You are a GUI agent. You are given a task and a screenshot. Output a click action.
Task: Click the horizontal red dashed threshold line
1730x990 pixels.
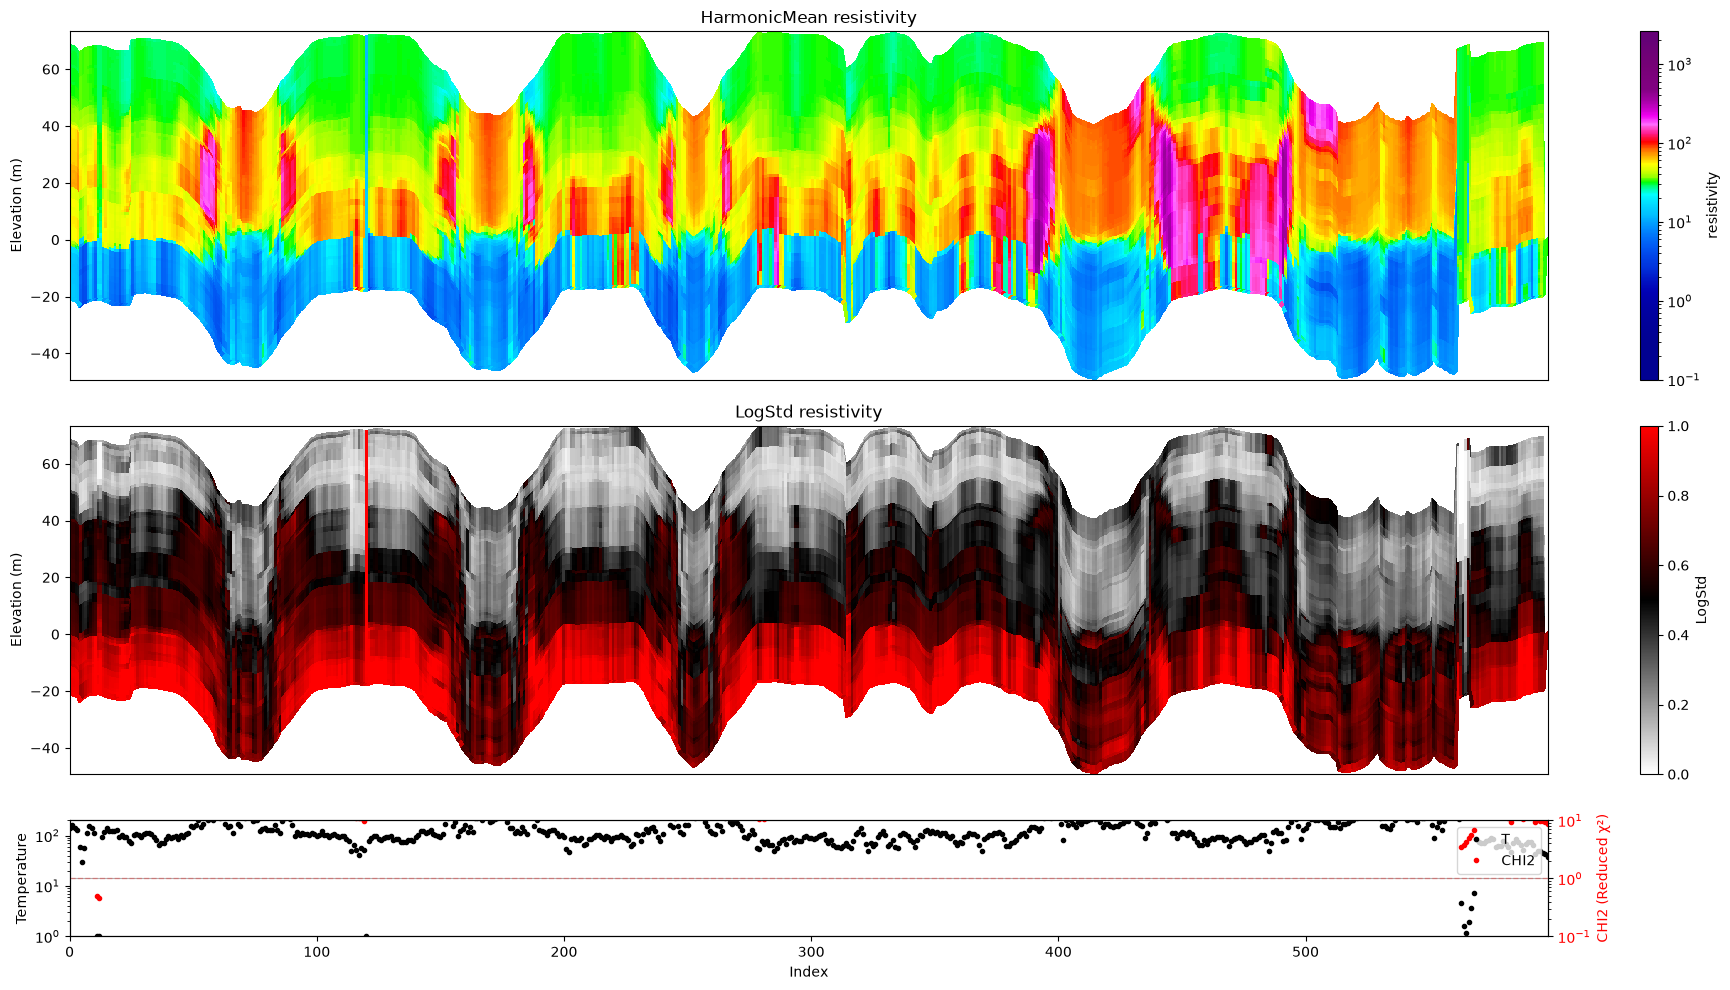tap(808, 878)
